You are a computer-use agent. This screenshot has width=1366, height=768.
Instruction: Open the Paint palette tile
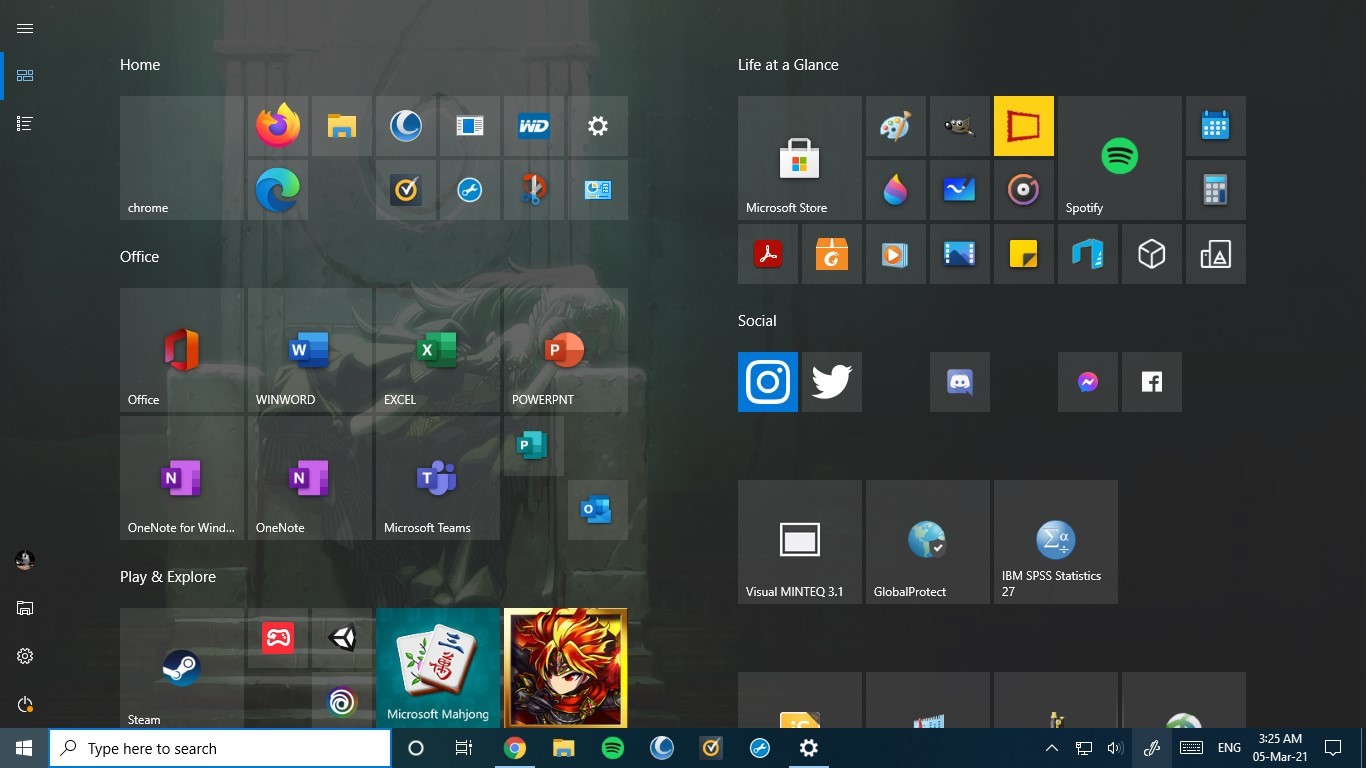pyautogui.click(x=896, y=126)
